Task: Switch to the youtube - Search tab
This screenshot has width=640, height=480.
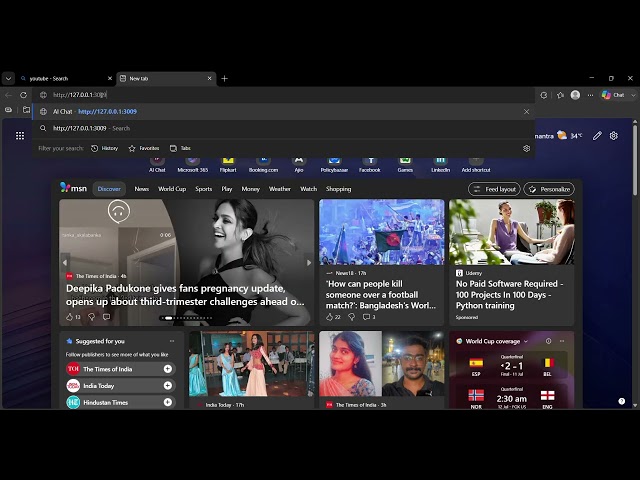Action: 65,78
